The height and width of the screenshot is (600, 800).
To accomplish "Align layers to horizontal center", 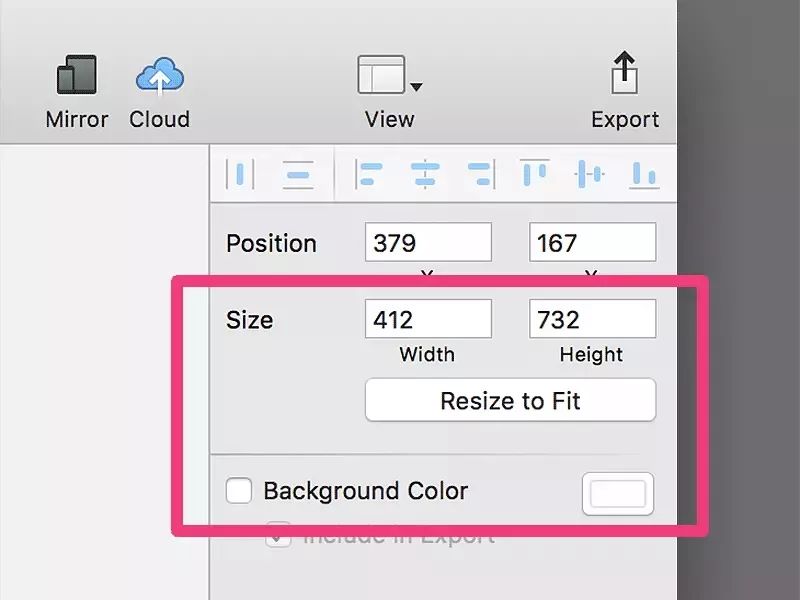I will [426, 175].
